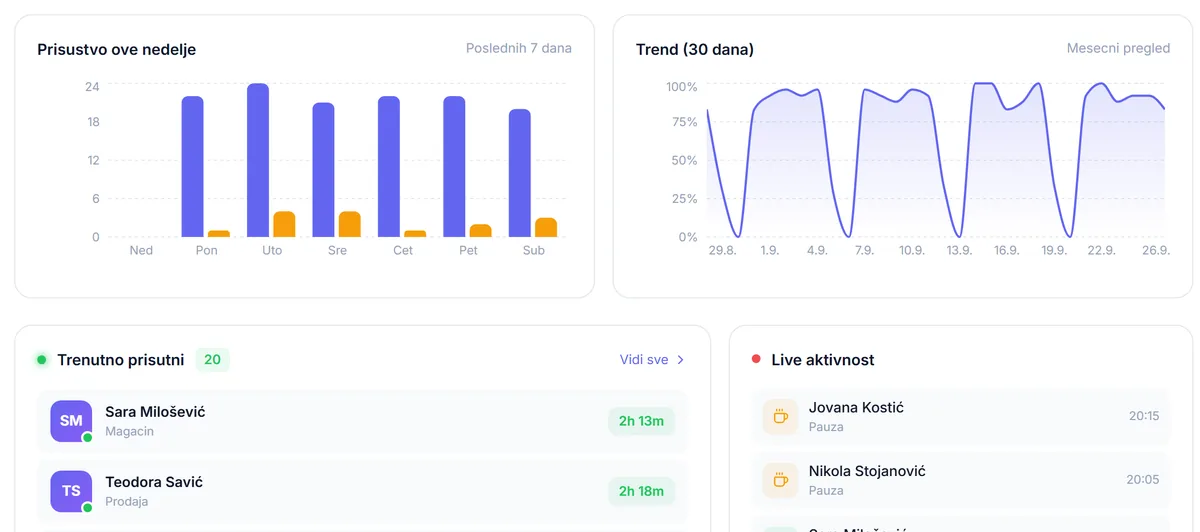Select the 2h 13m duration badge
Image resolution: width=1200 pixels, height=532 pixels.
(x=641, y=421)
